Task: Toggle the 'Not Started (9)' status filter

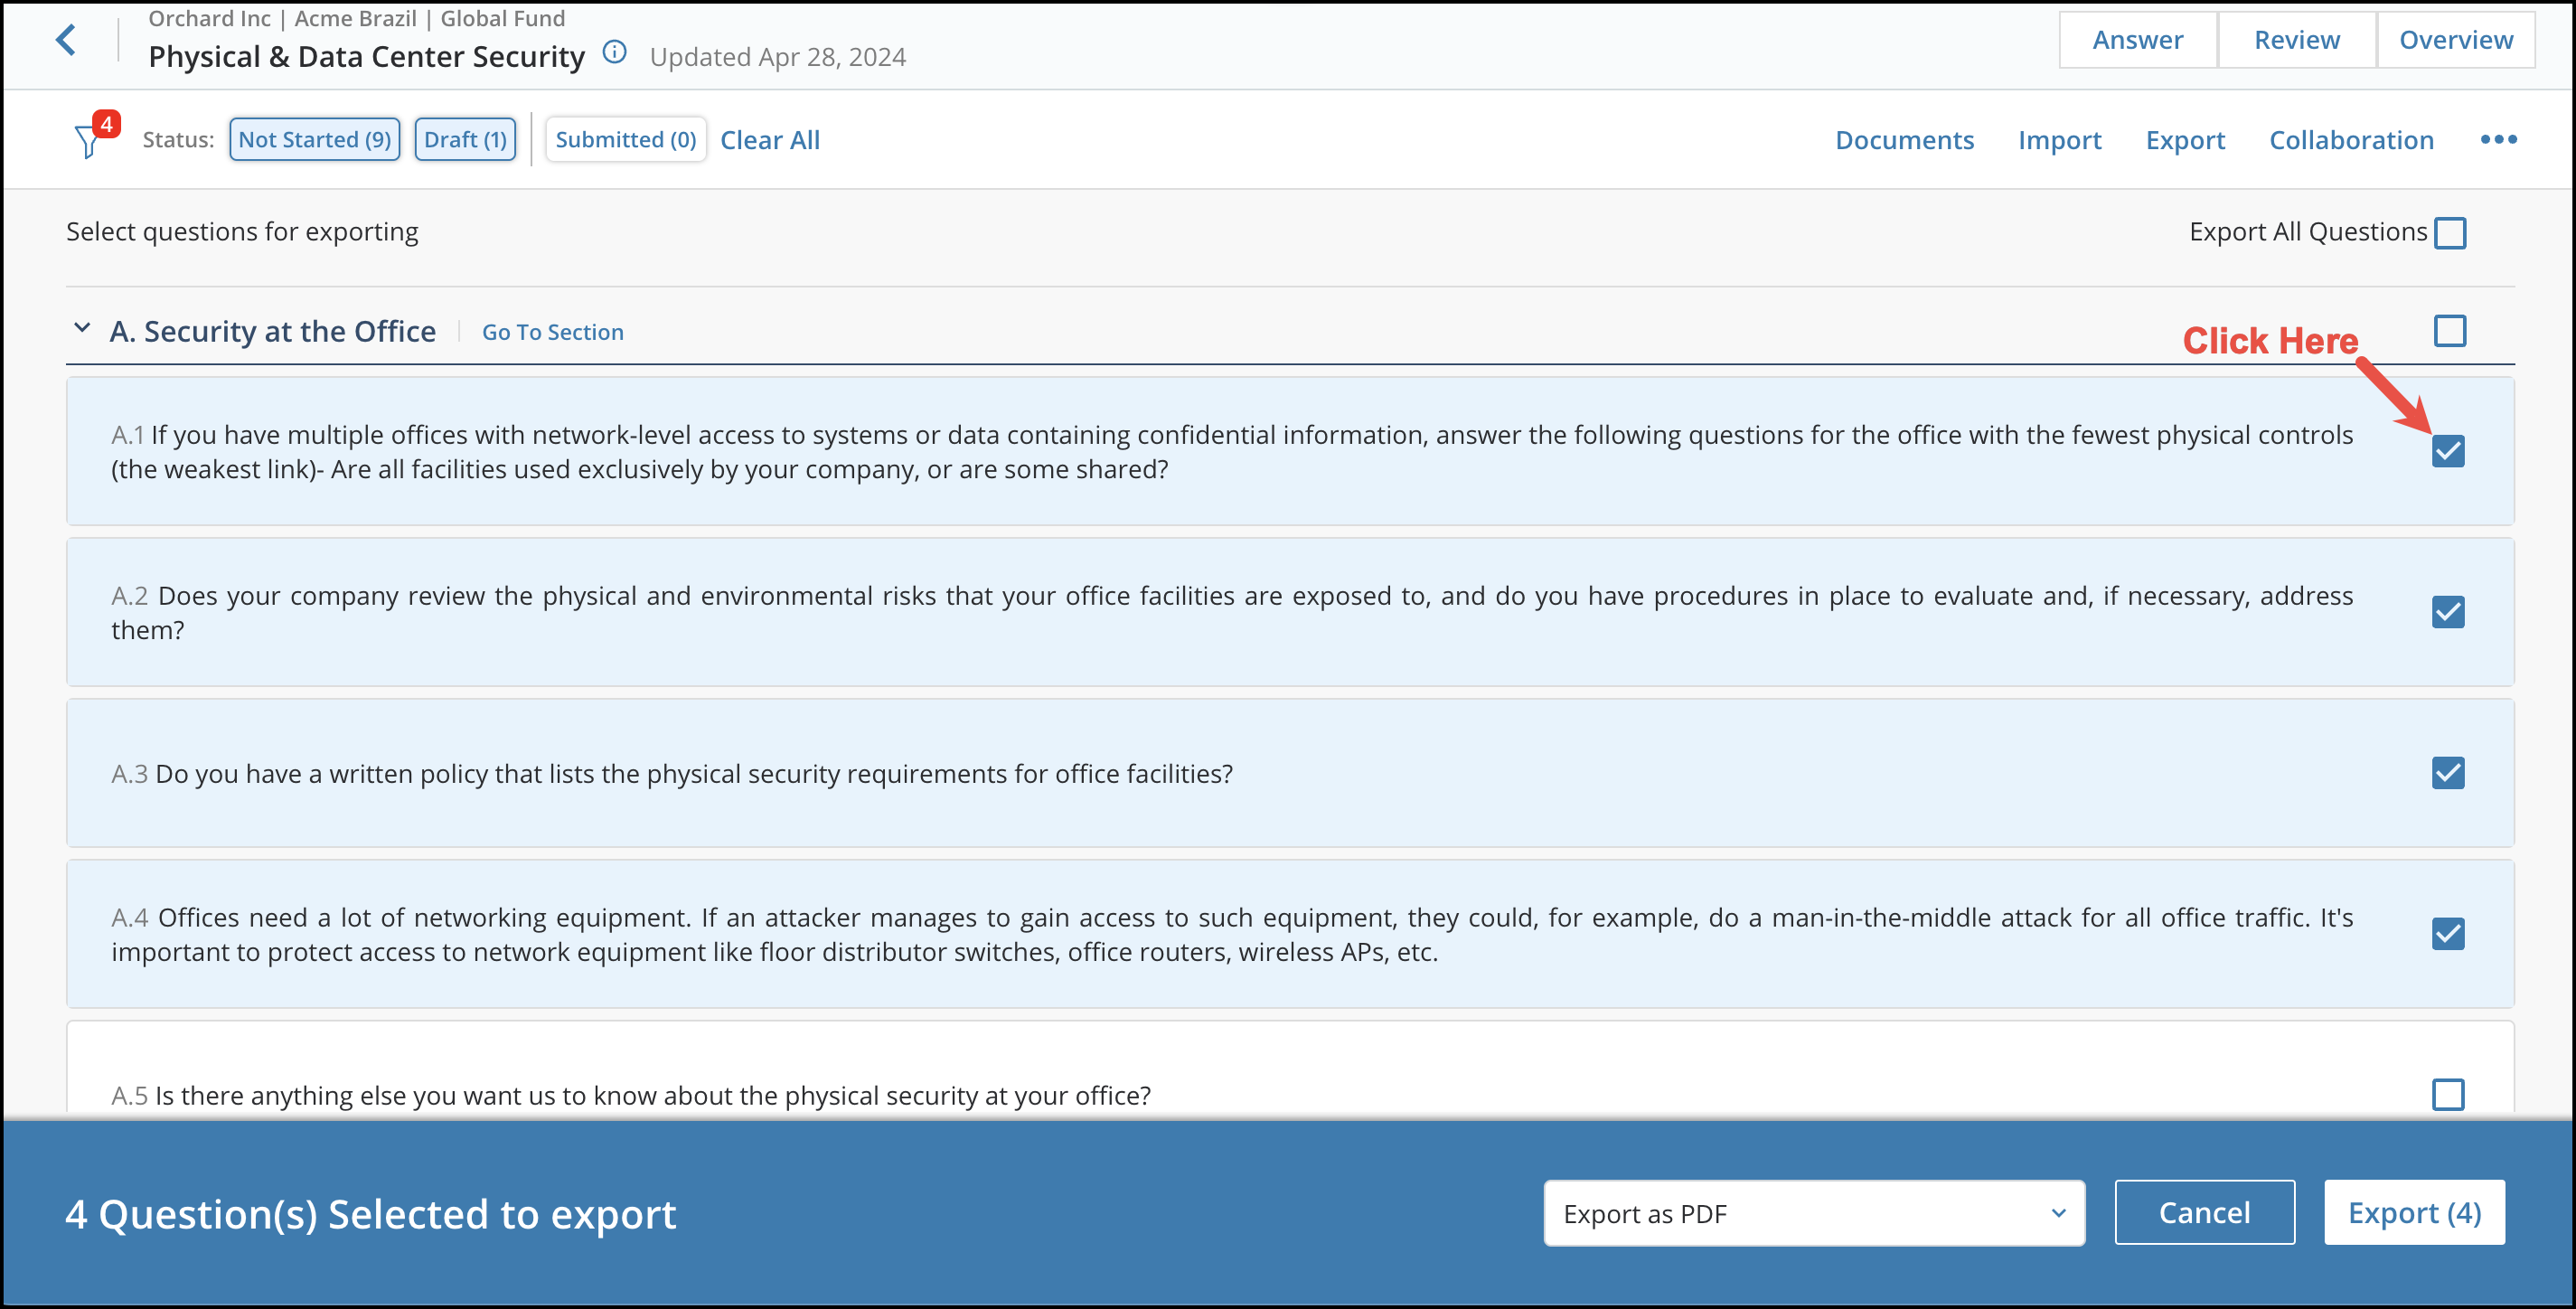Action: coord(314,139)
